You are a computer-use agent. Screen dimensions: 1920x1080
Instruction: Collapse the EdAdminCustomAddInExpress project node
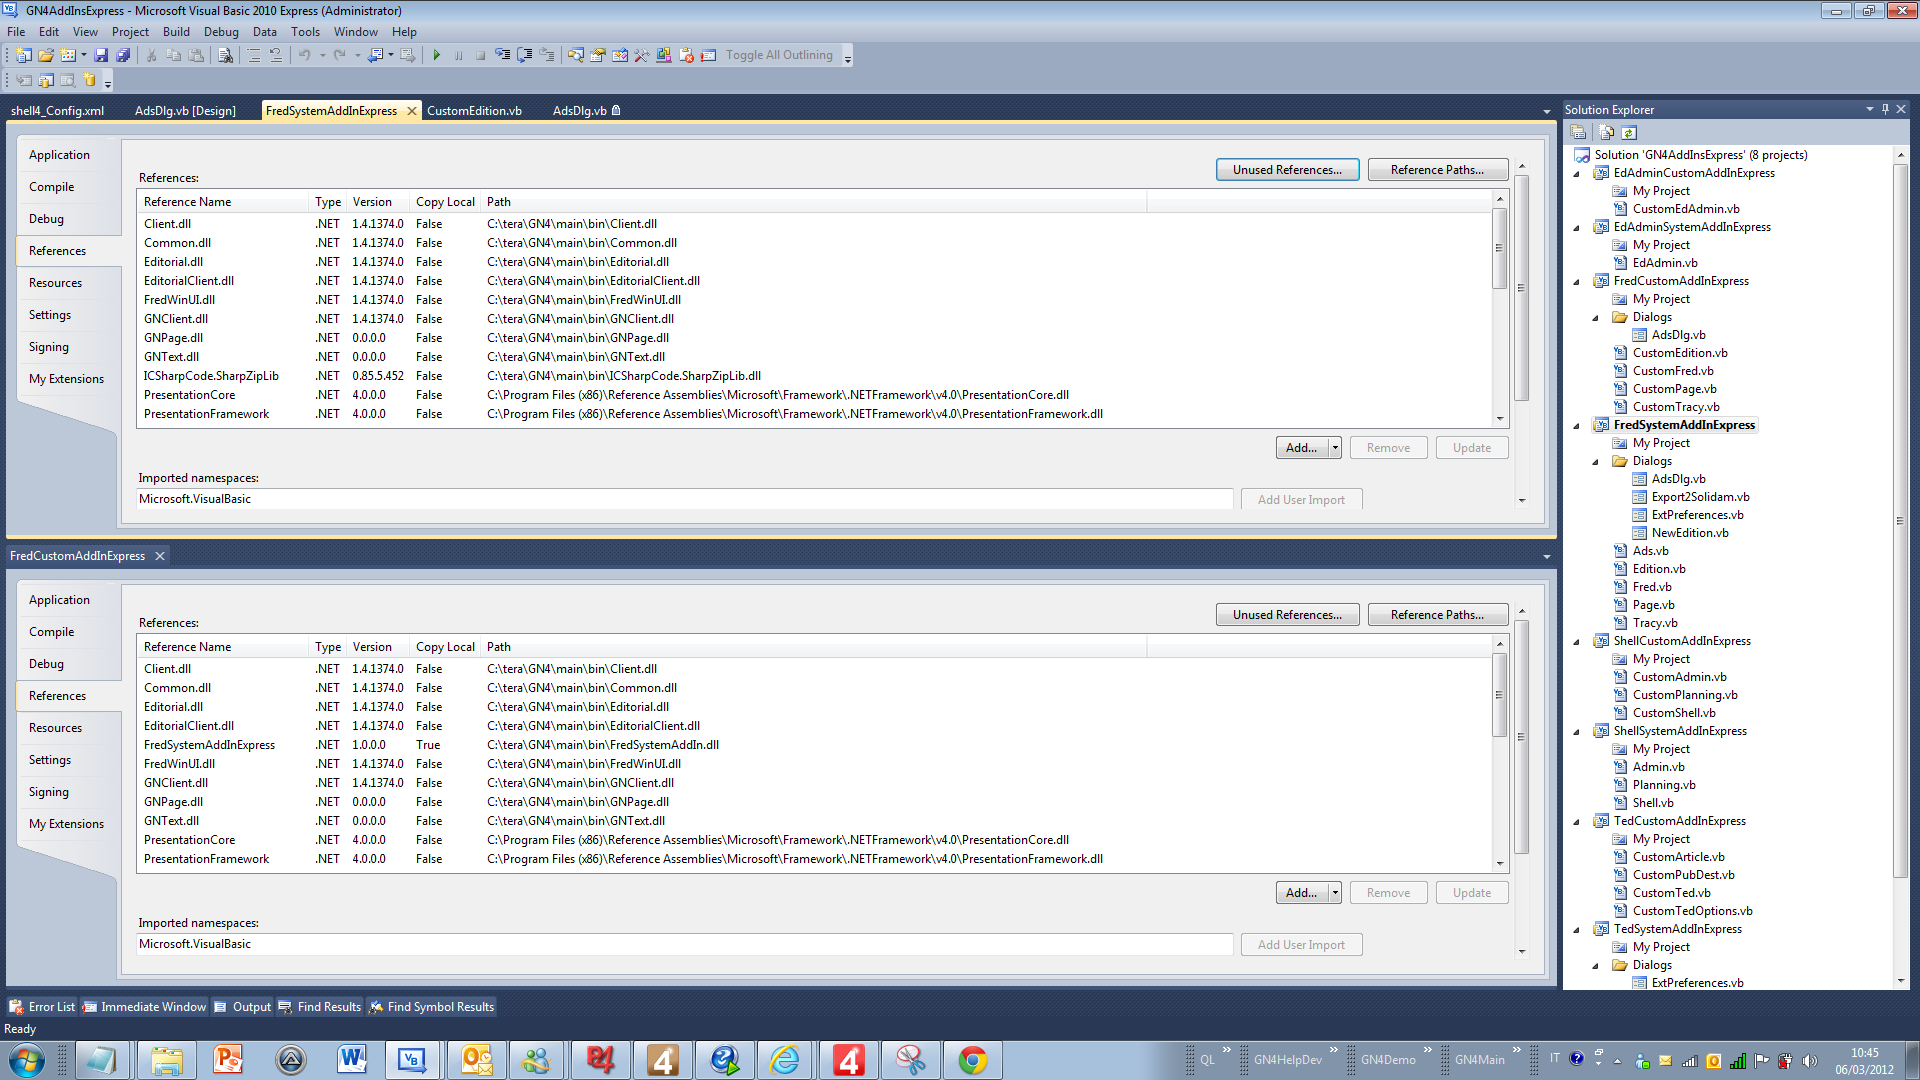(1578, 173)
